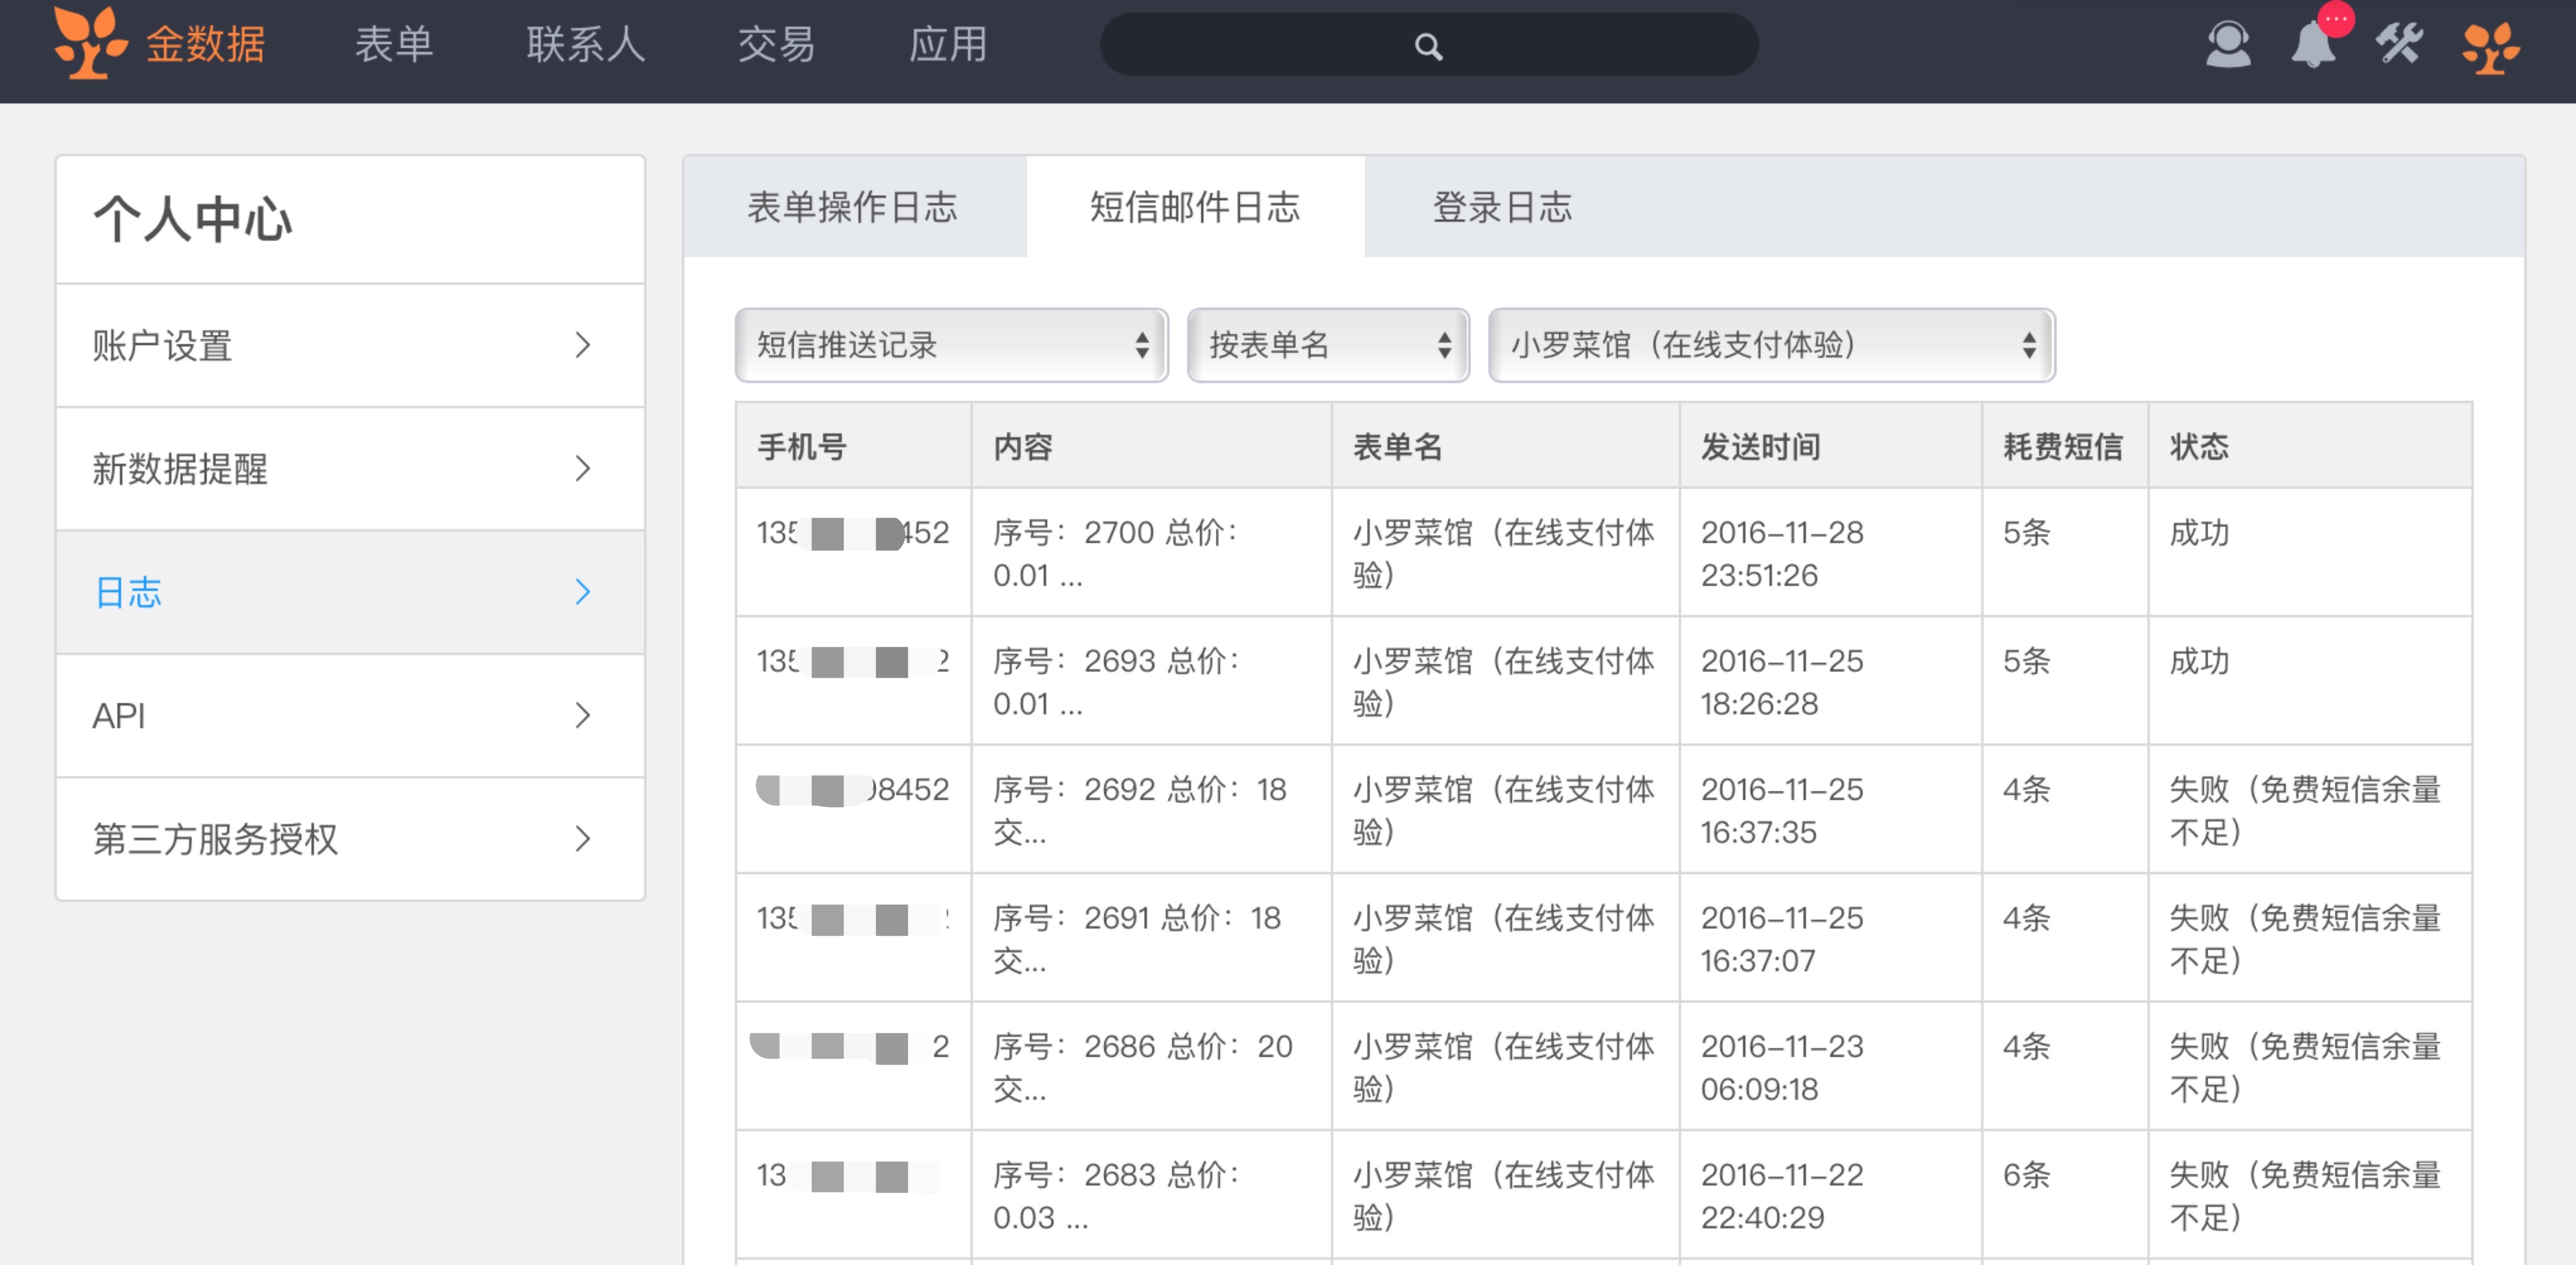
Task: Open the orange account tree icon
Action: [2490, 47]
